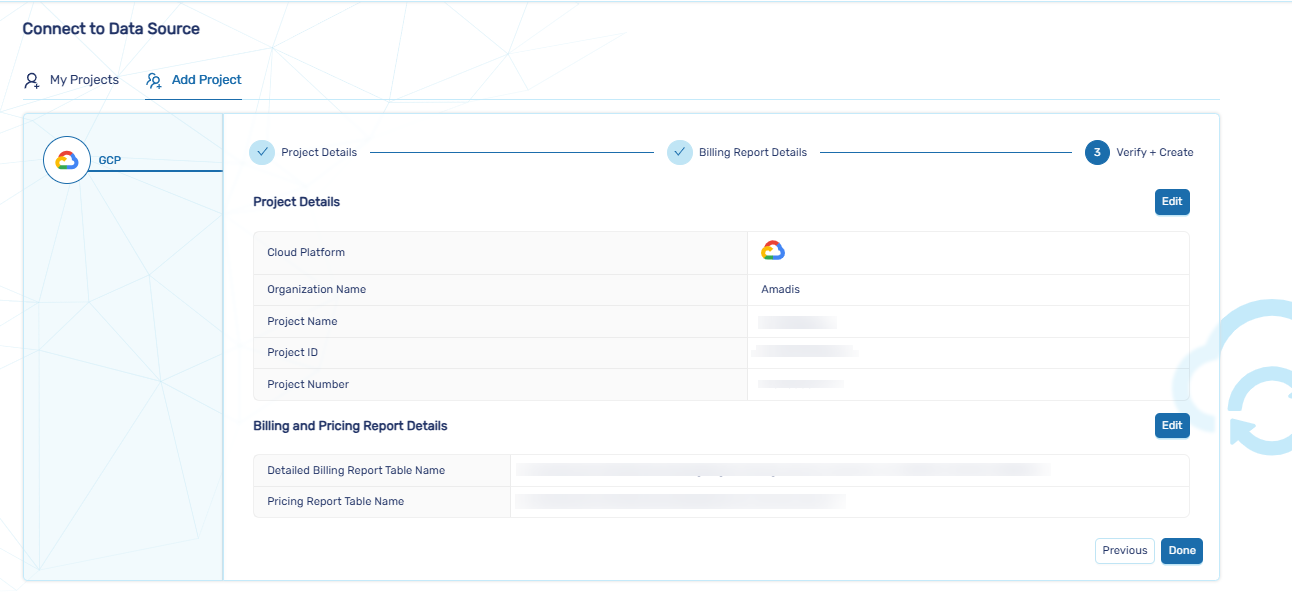The width and height of the screenshot is (1292, 593).
Task: Click Google Cloud logo in Cloud Platform row
Action: 773,251
